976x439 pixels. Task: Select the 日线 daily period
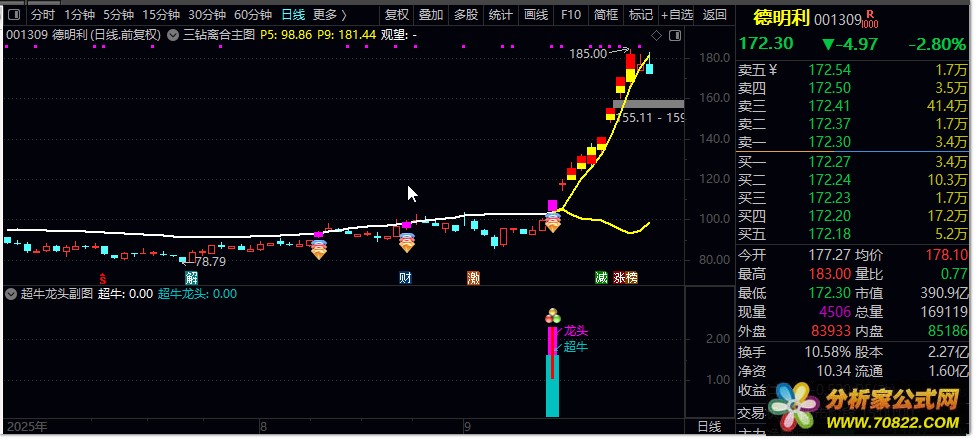click(293, 14)
